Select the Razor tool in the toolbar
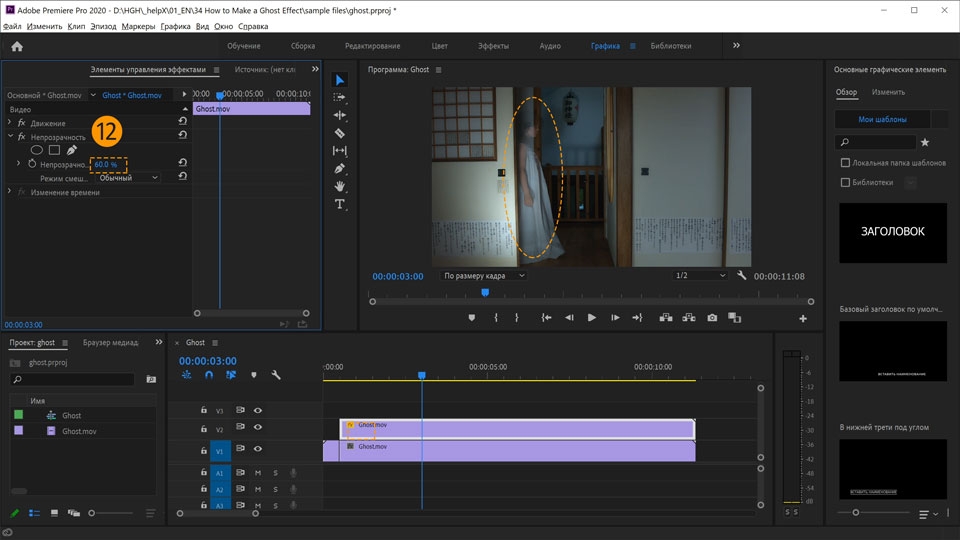This screenshot has width=960, height=540. pyautogui.click(x=340, y=133)
